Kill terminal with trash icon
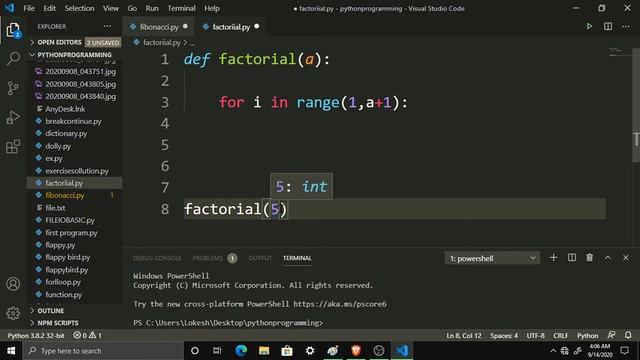 point(589,258)
